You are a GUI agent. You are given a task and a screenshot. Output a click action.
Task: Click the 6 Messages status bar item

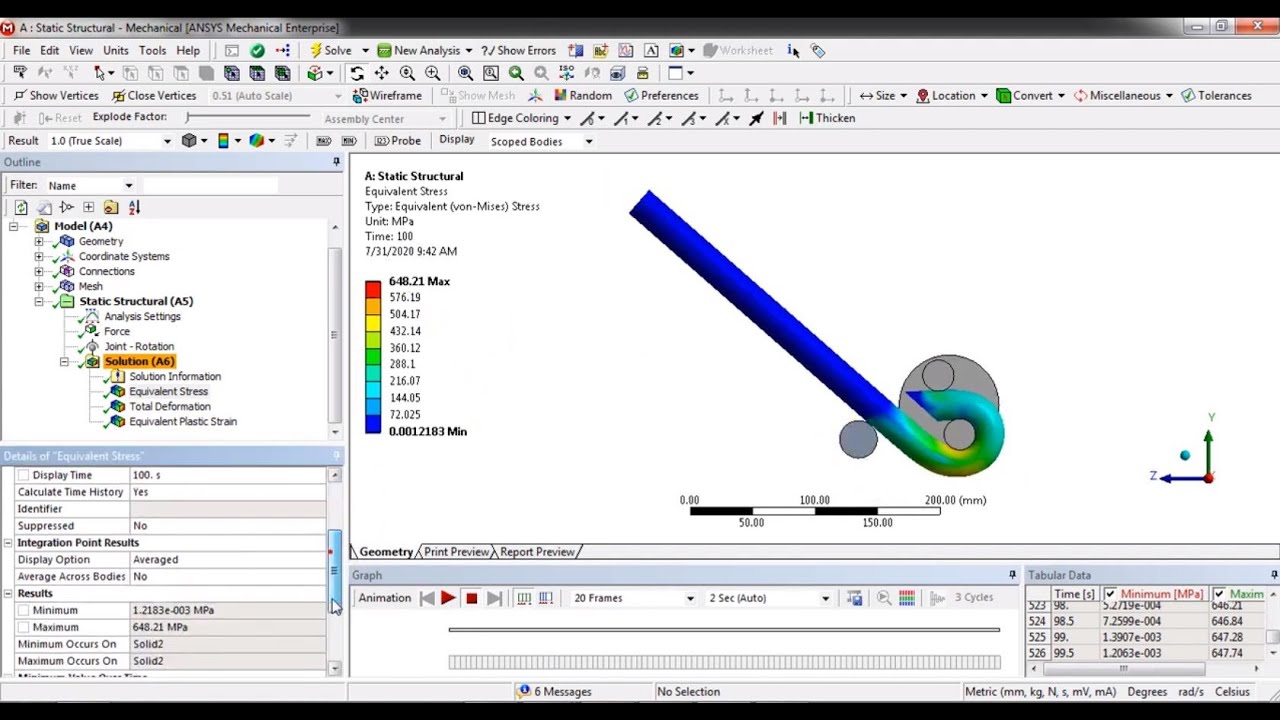(555, 691)
